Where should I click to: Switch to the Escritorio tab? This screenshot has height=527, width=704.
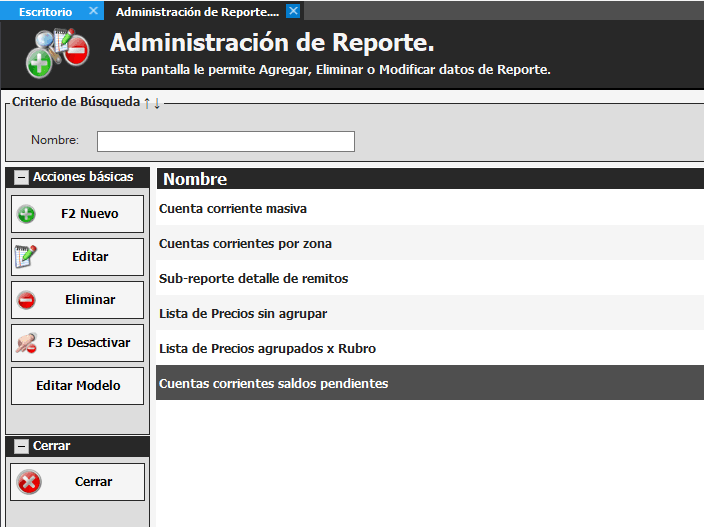click(45, 11)
